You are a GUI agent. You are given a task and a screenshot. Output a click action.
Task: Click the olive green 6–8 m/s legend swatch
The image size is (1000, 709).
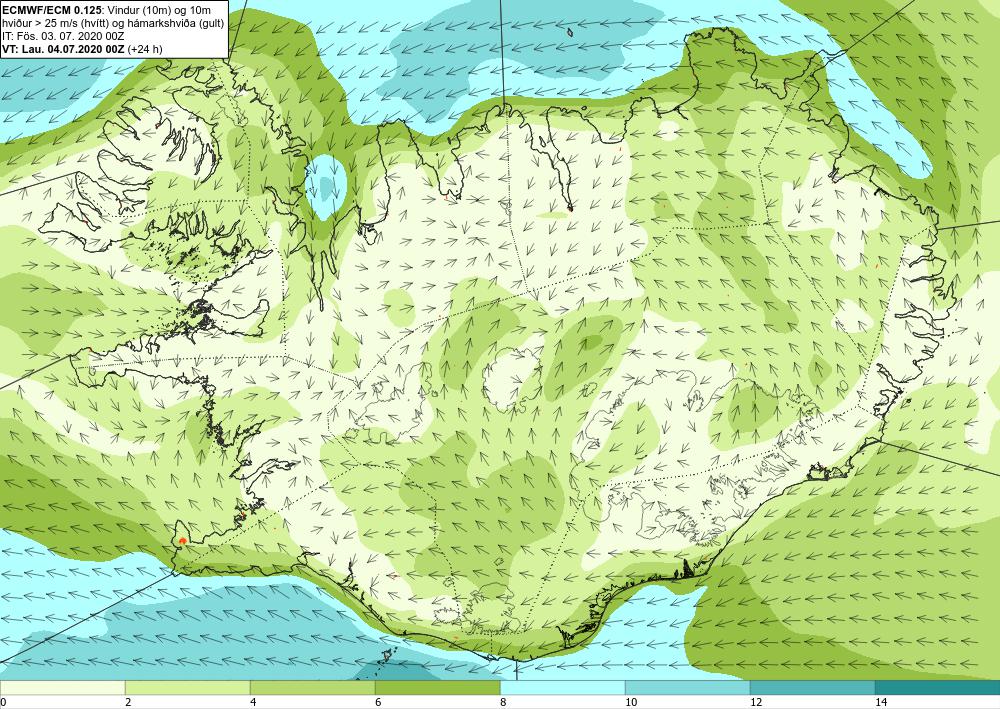tap(438, 687)
